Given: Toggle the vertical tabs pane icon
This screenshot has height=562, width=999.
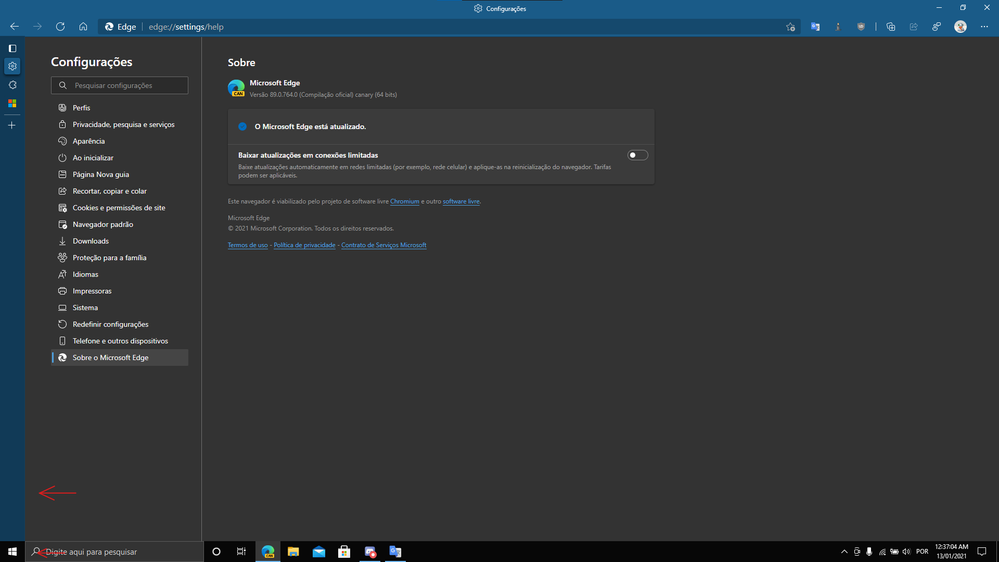Looking at the screenshot, I should 12,48.
